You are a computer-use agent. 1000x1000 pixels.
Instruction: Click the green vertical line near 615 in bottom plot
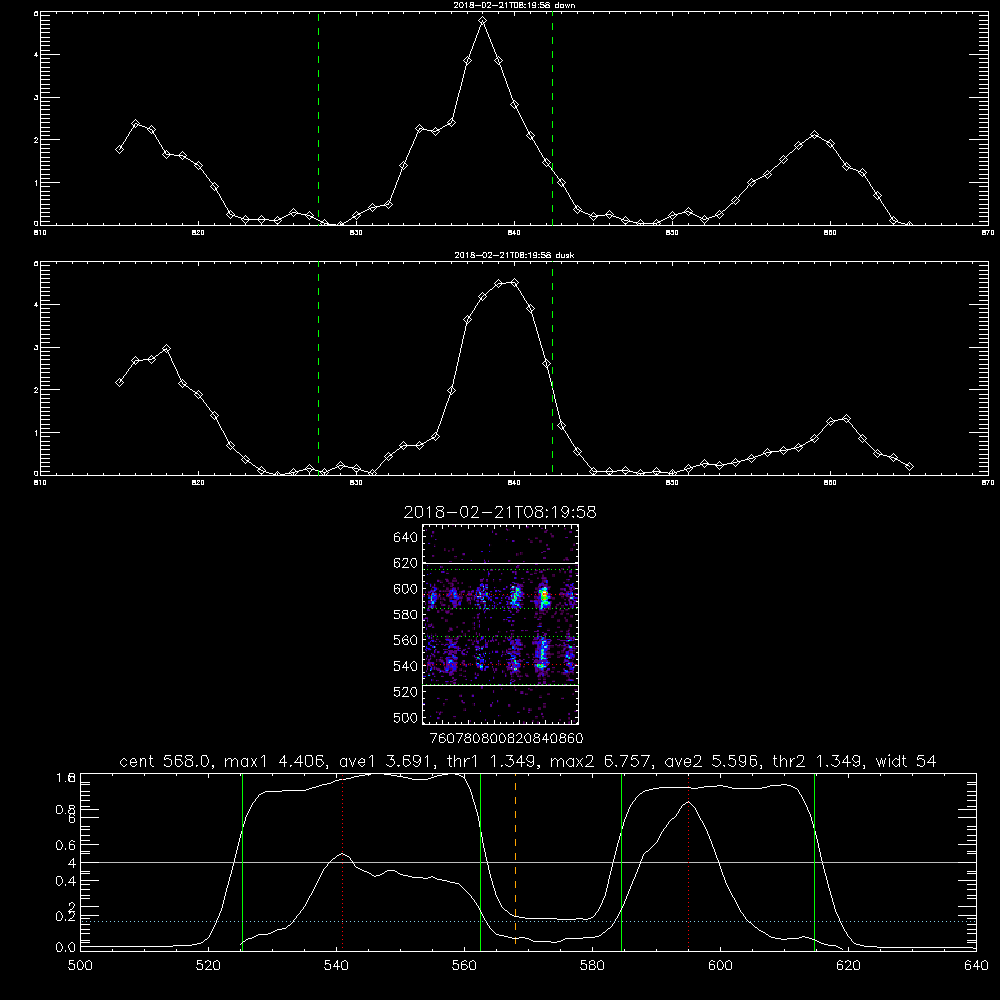tap(814, 861)
